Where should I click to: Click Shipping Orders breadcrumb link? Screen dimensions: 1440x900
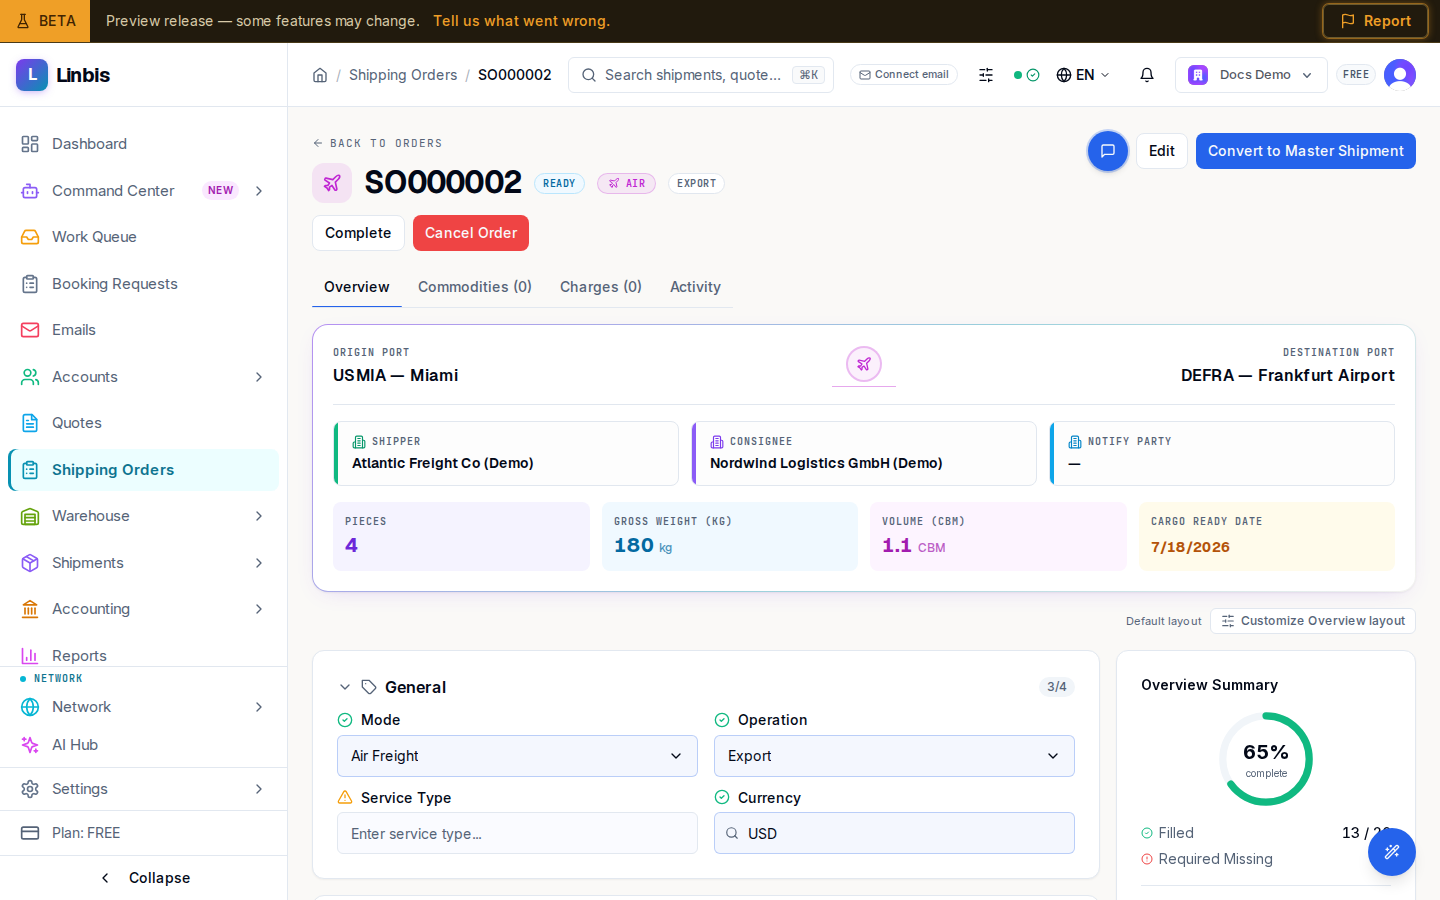pyautogui.click(x=403, y=75)
